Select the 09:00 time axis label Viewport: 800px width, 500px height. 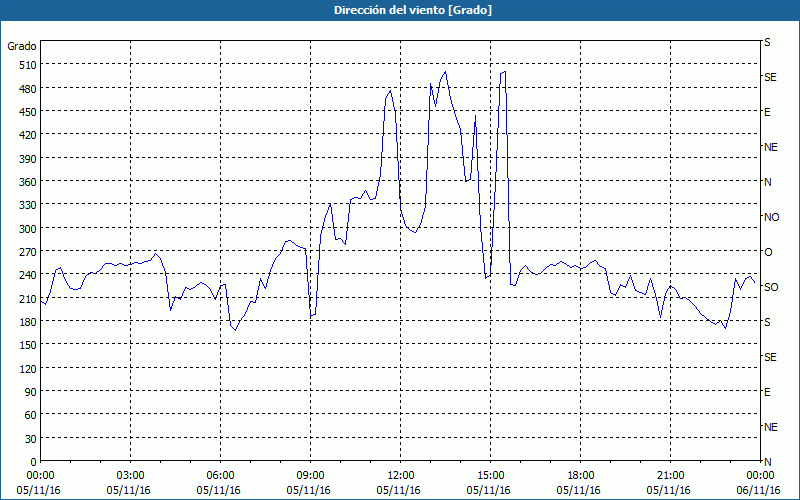point(310,476)
